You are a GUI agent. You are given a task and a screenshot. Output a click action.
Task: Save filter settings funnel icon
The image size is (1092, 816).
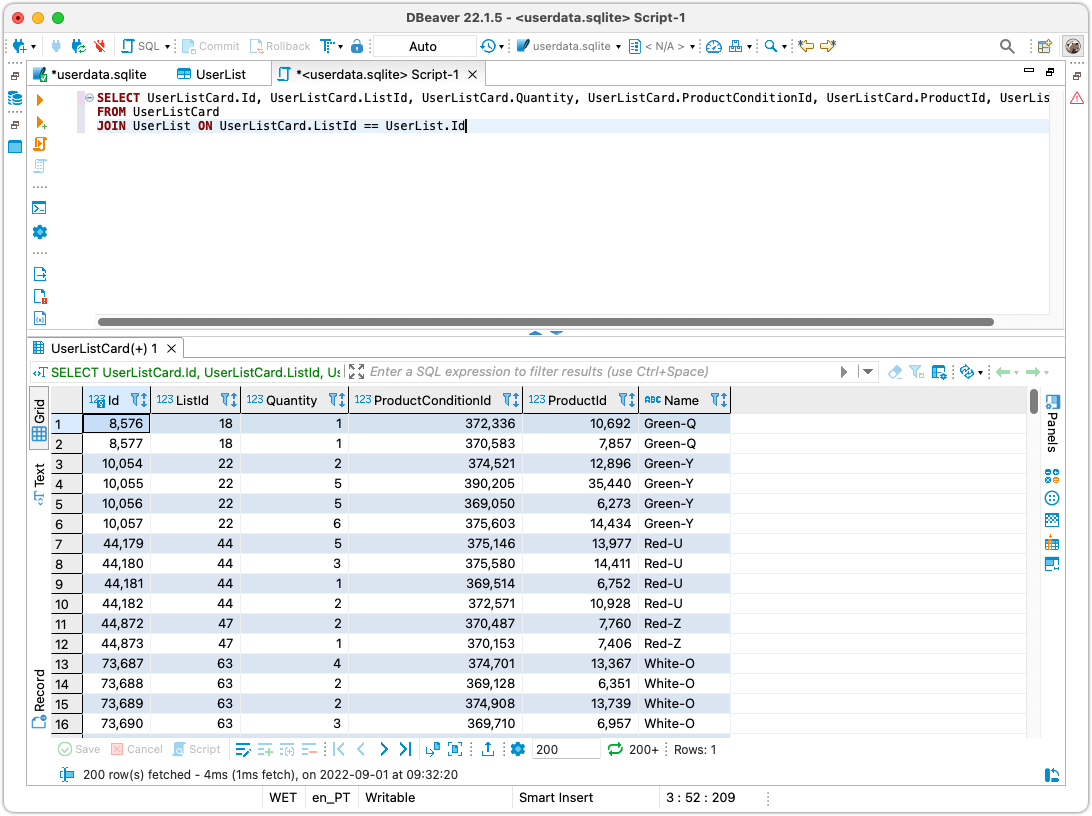(916, 372)
